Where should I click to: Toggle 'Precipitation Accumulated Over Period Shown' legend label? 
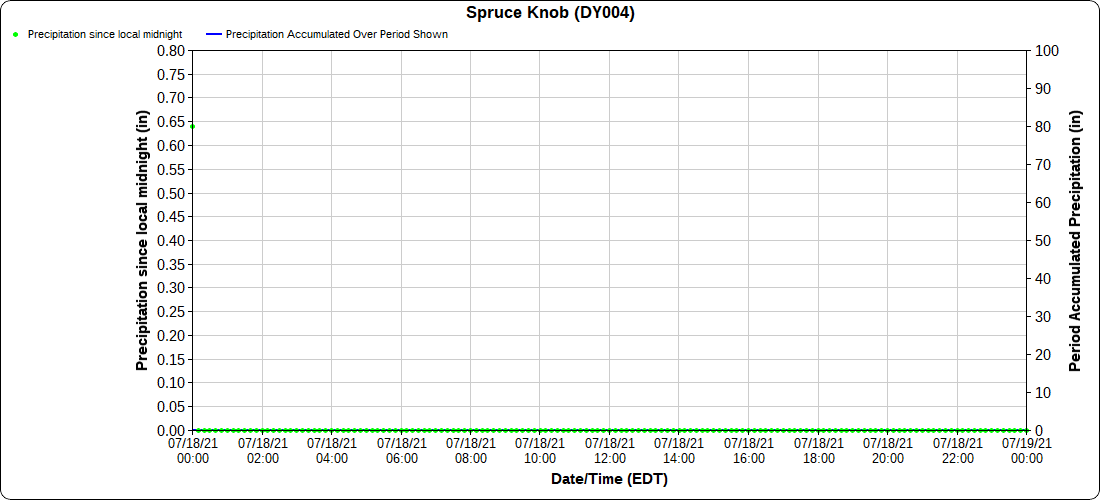point(336,34)
